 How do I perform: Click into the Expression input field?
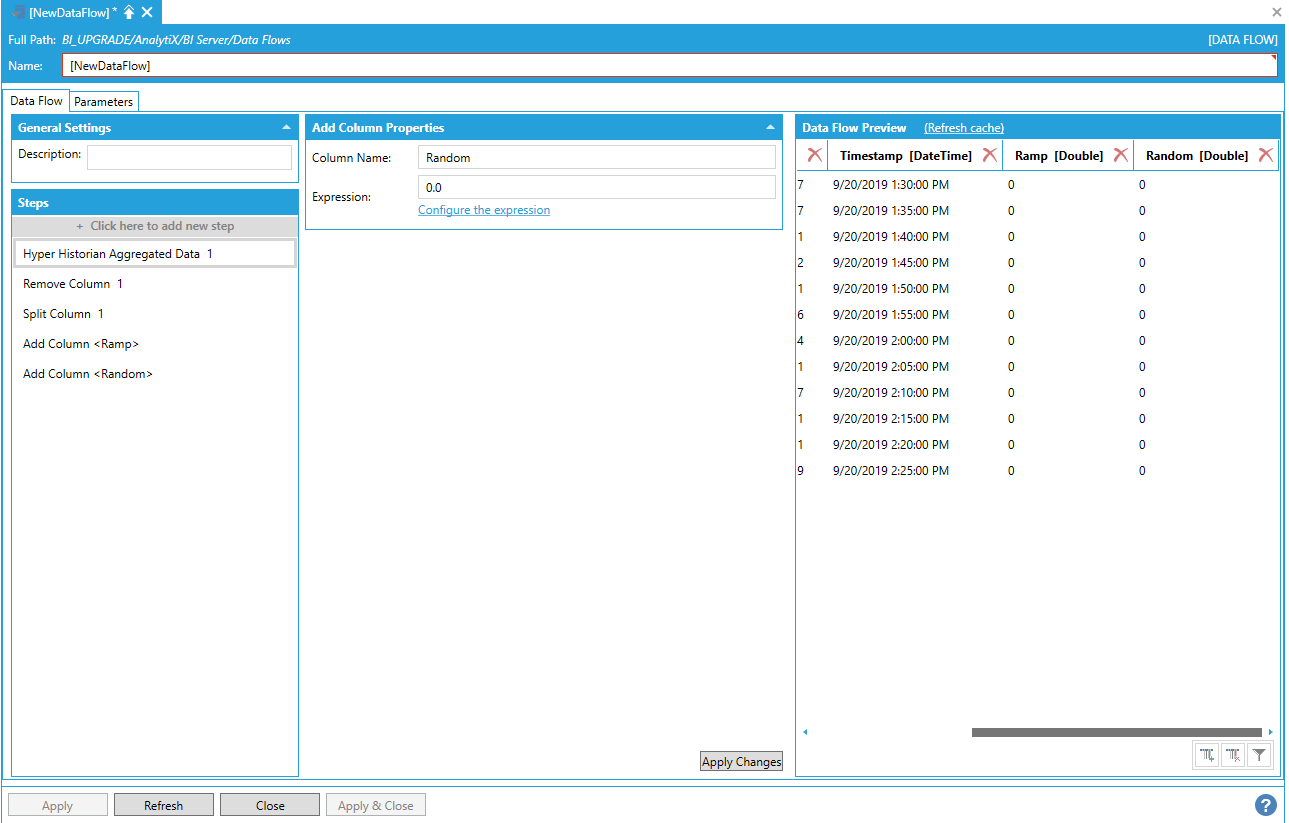[596, 187]
